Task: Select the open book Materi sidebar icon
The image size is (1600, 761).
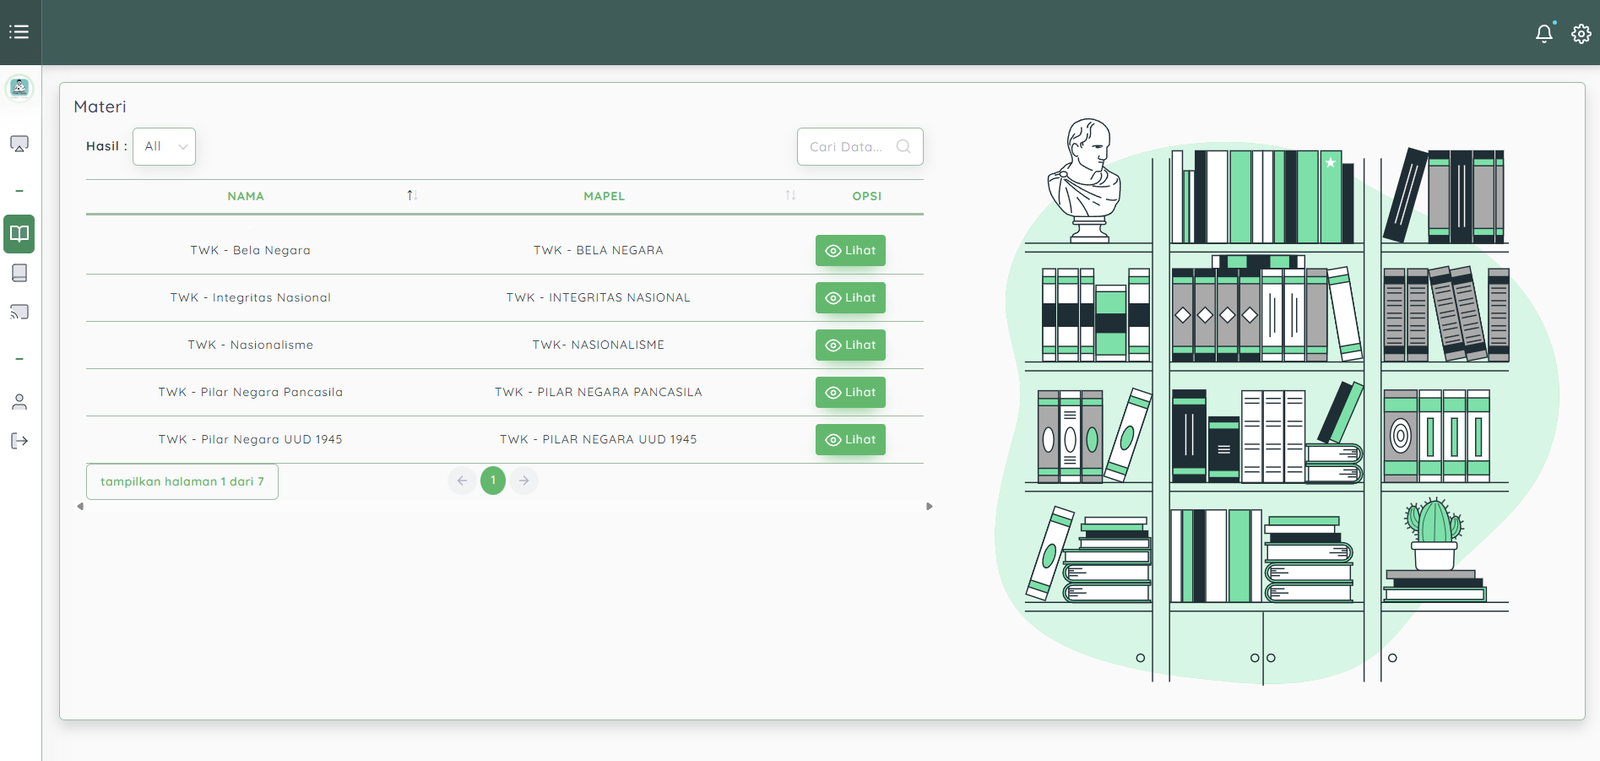Action: click(19, 234)
